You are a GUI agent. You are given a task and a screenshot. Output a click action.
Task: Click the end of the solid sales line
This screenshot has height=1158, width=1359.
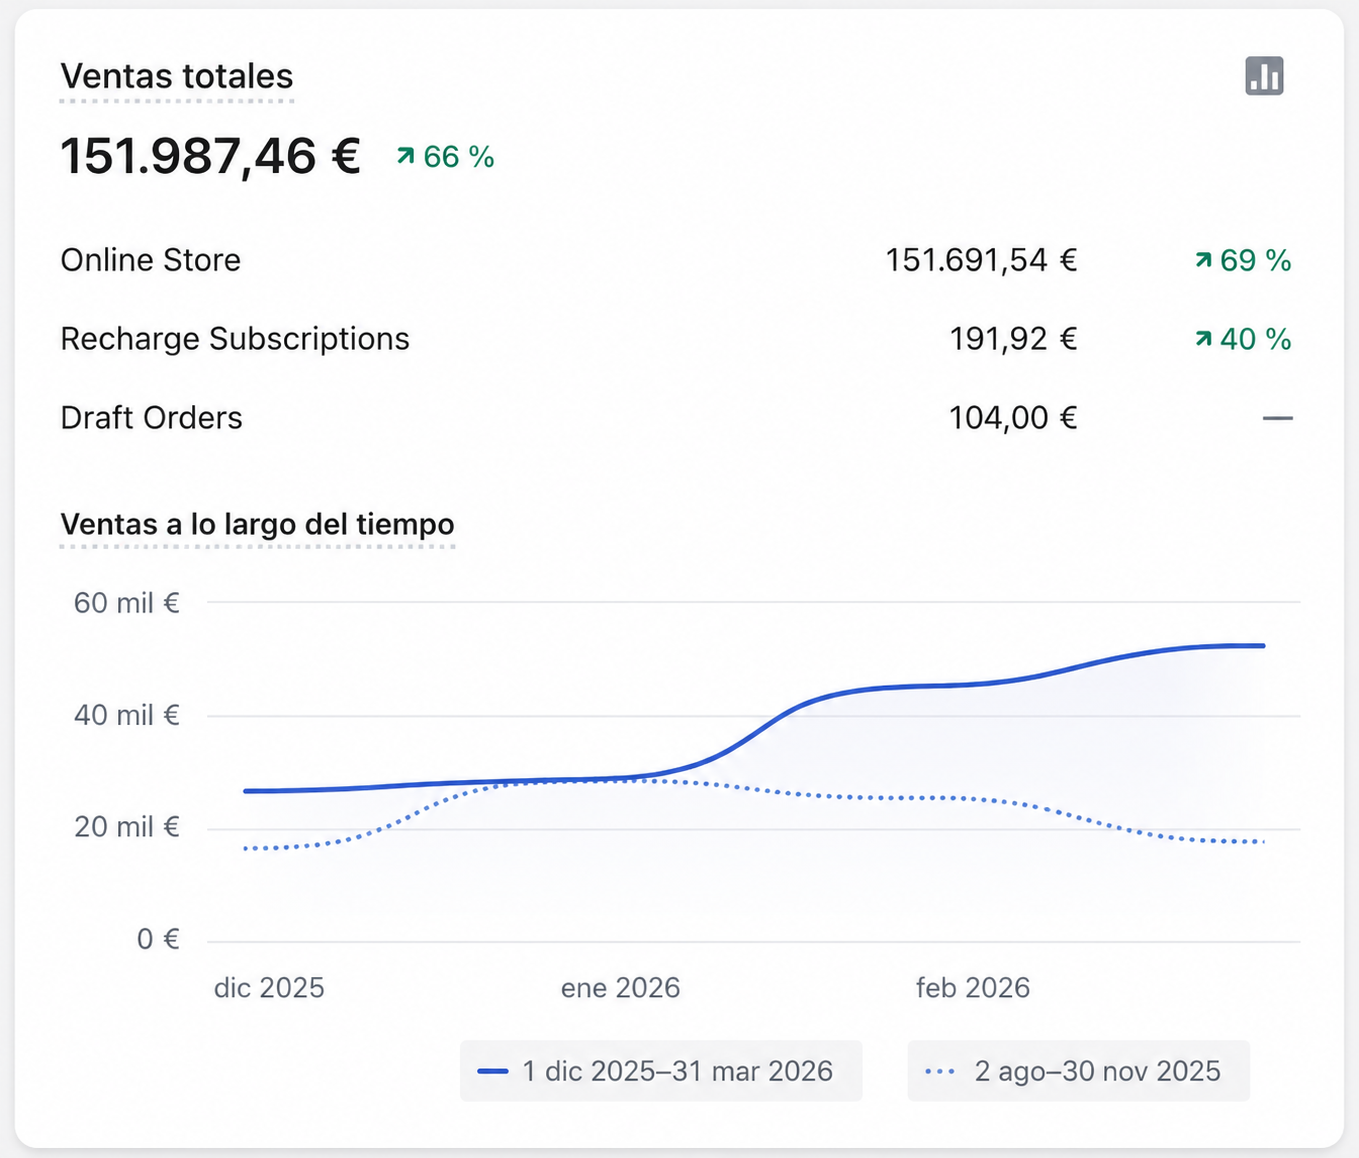point(1263,646)
